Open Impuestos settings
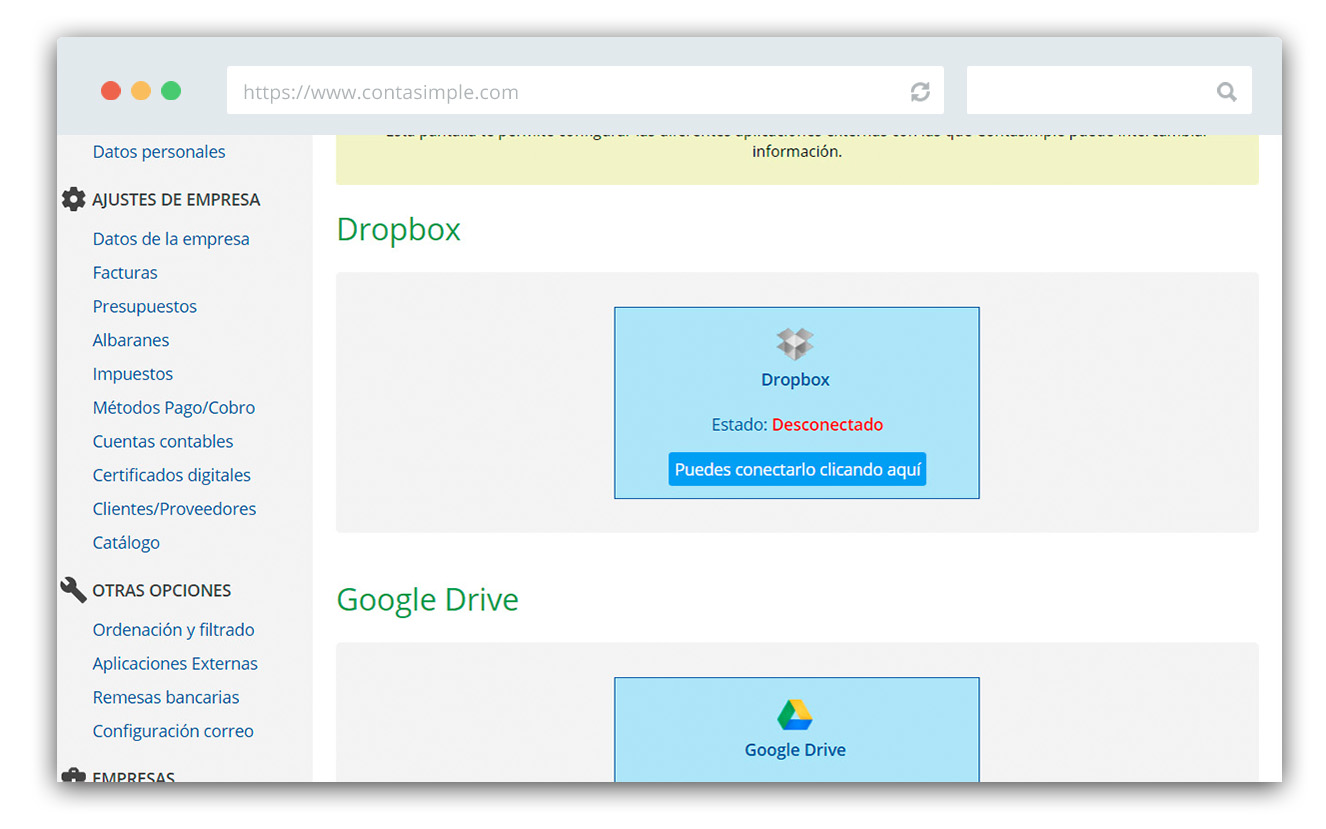This screenshot has height=829, width=1326. tap(133, 374)
